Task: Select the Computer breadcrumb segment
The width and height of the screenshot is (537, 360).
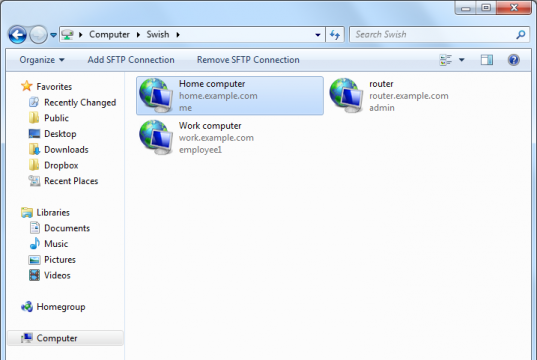Action: 109,34
